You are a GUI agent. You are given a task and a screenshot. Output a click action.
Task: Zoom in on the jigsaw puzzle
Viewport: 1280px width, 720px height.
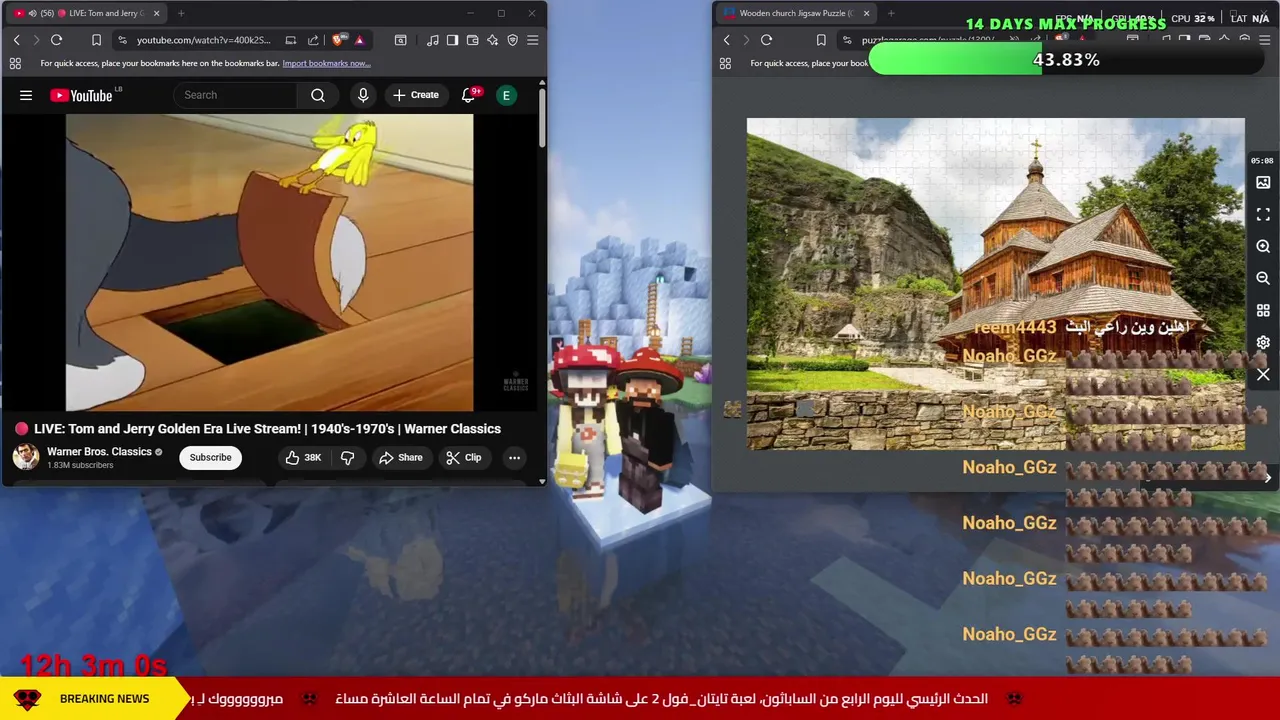tap(1263, 247)
